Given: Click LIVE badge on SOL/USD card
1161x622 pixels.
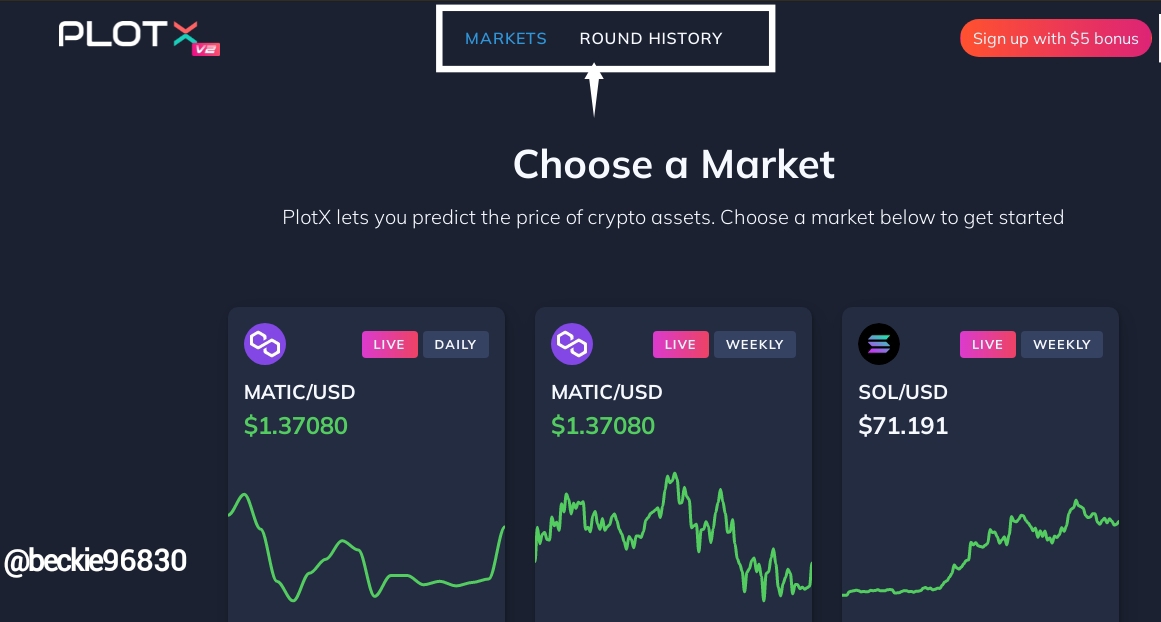Looking at the screenshot, I should tap(988, 344).
